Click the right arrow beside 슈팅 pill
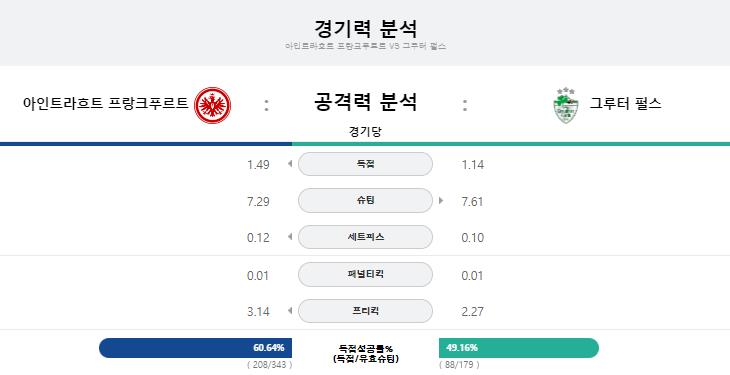Viewport: 730px width, 375px height. pyautogui.click(x=441, y=201)
